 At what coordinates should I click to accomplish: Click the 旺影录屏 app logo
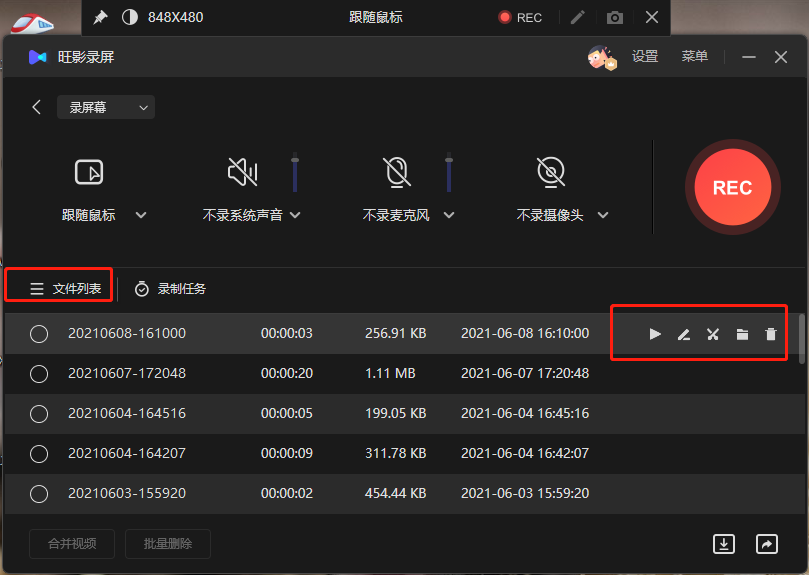click(x=37, y=57)
